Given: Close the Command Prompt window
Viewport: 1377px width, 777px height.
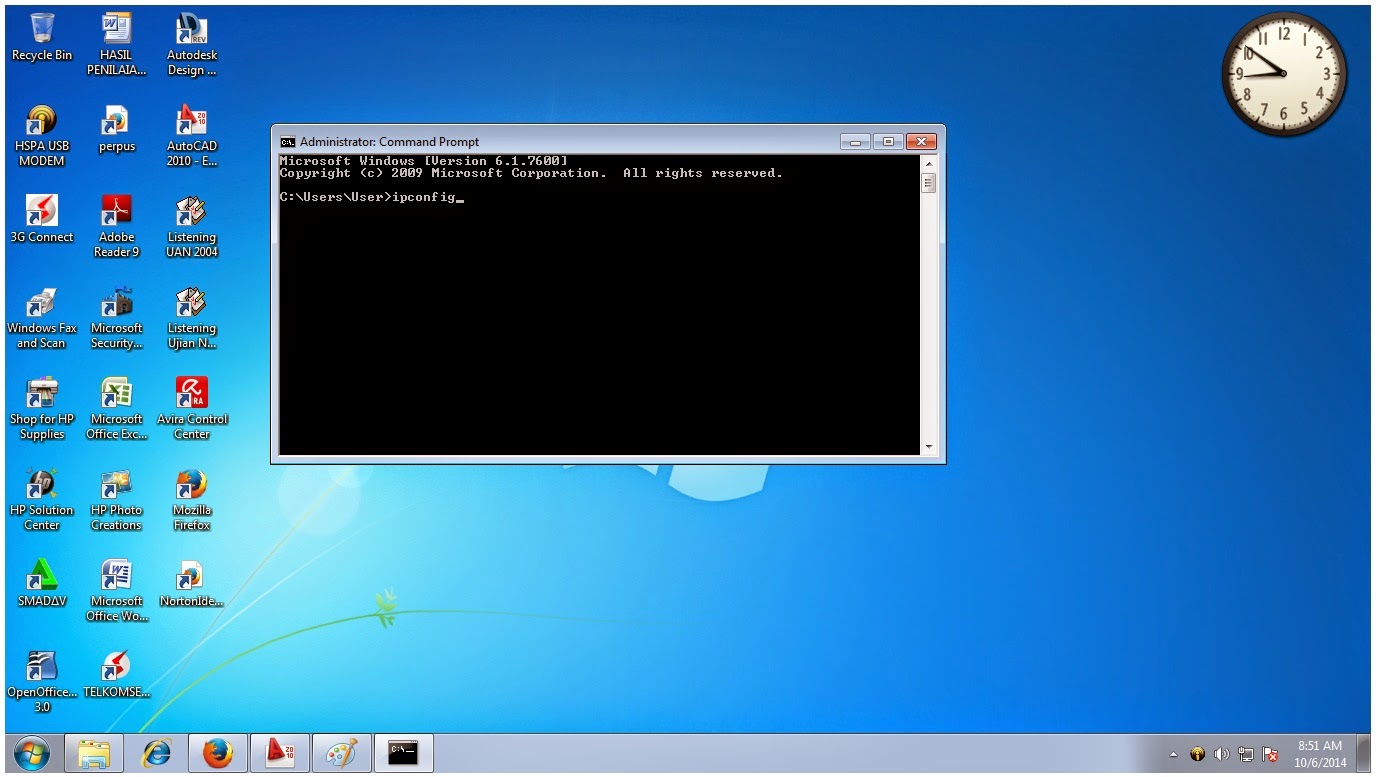Looking at the screenshot, I should tap(920, 141).
